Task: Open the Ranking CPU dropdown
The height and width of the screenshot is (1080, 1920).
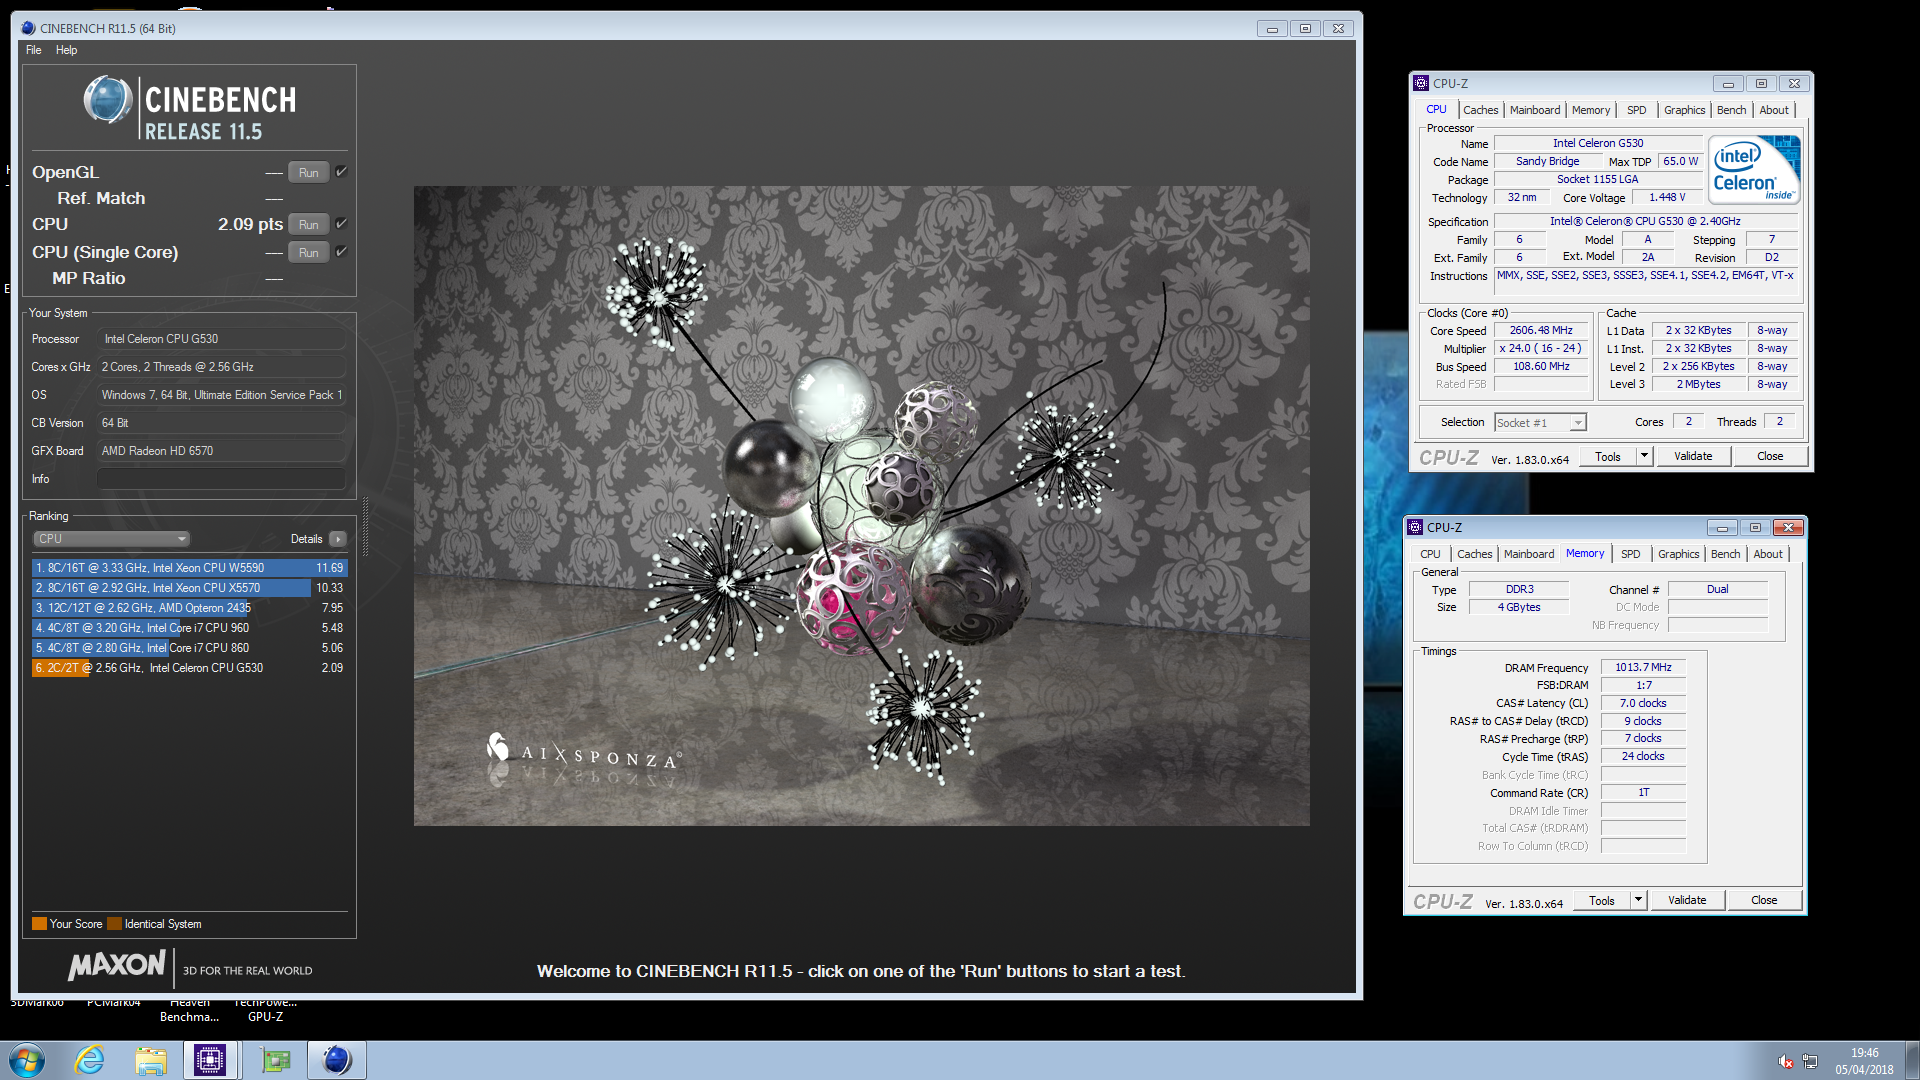Action: (111, 538)
